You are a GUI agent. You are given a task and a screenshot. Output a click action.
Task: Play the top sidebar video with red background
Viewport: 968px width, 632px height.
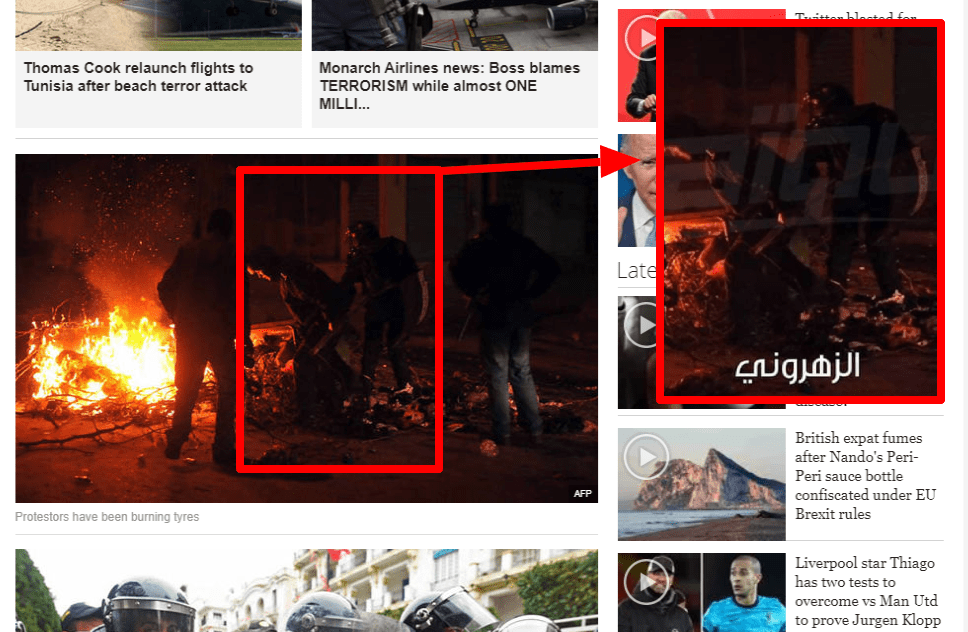tap(641, 38)
